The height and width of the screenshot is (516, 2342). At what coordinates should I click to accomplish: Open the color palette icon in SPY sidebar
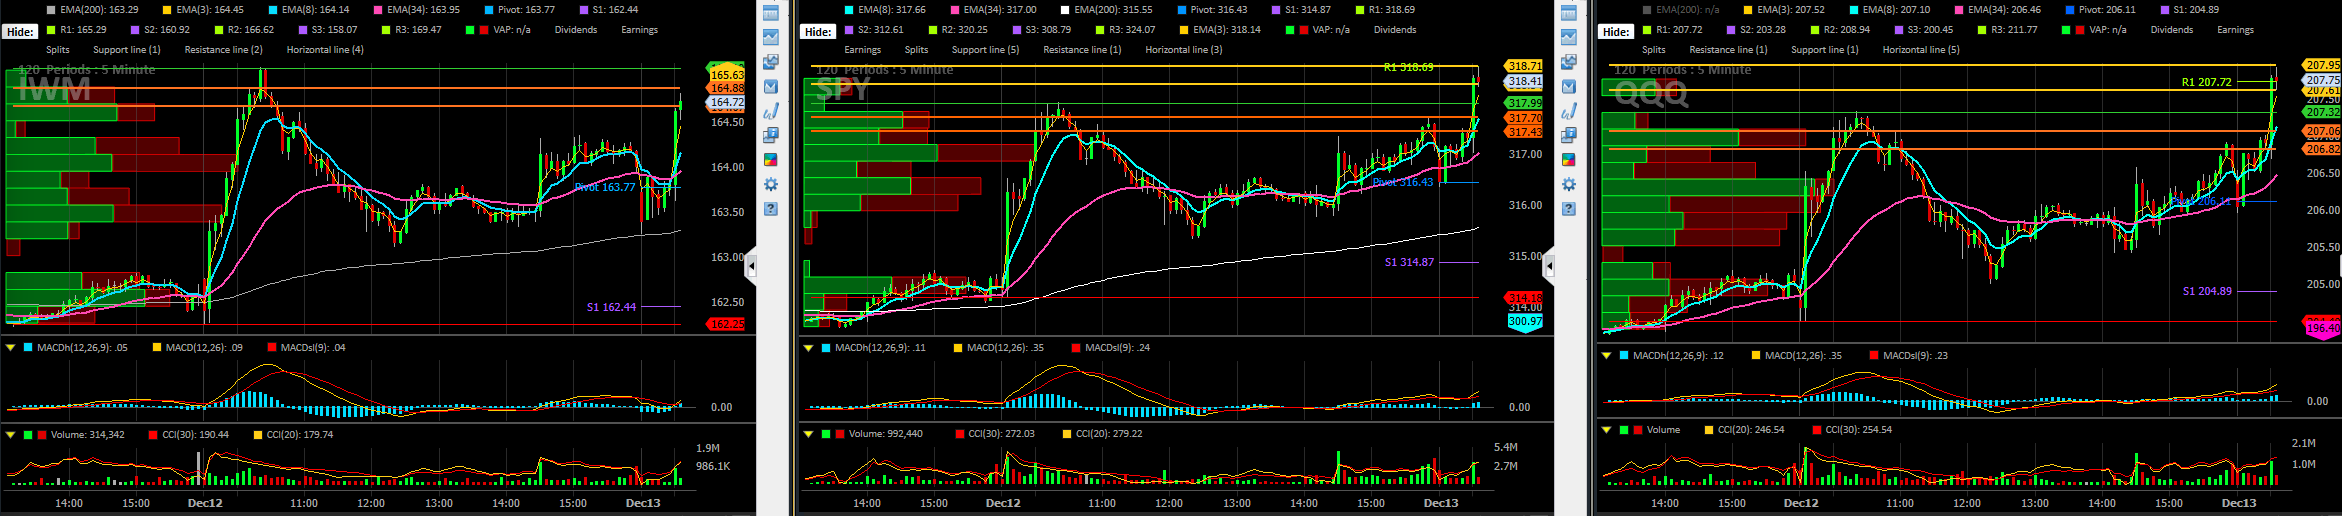click(x=1569, y=160)
